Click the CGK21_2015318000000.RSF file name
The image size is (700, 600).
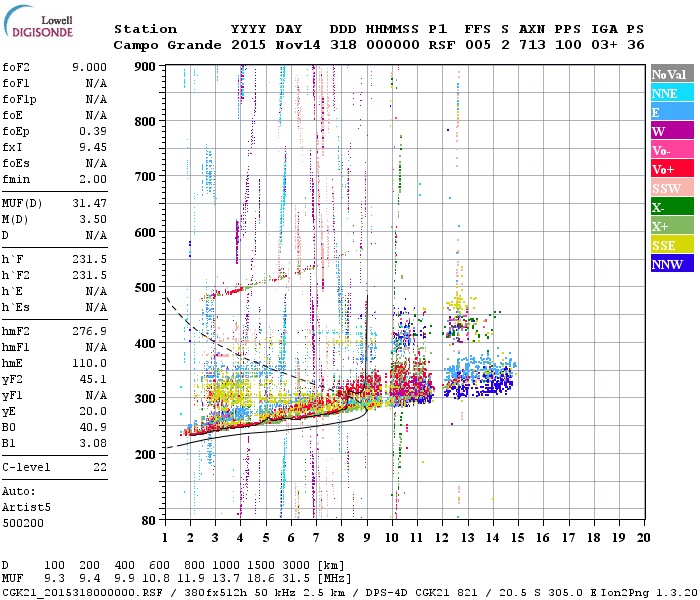click(82, 593)
